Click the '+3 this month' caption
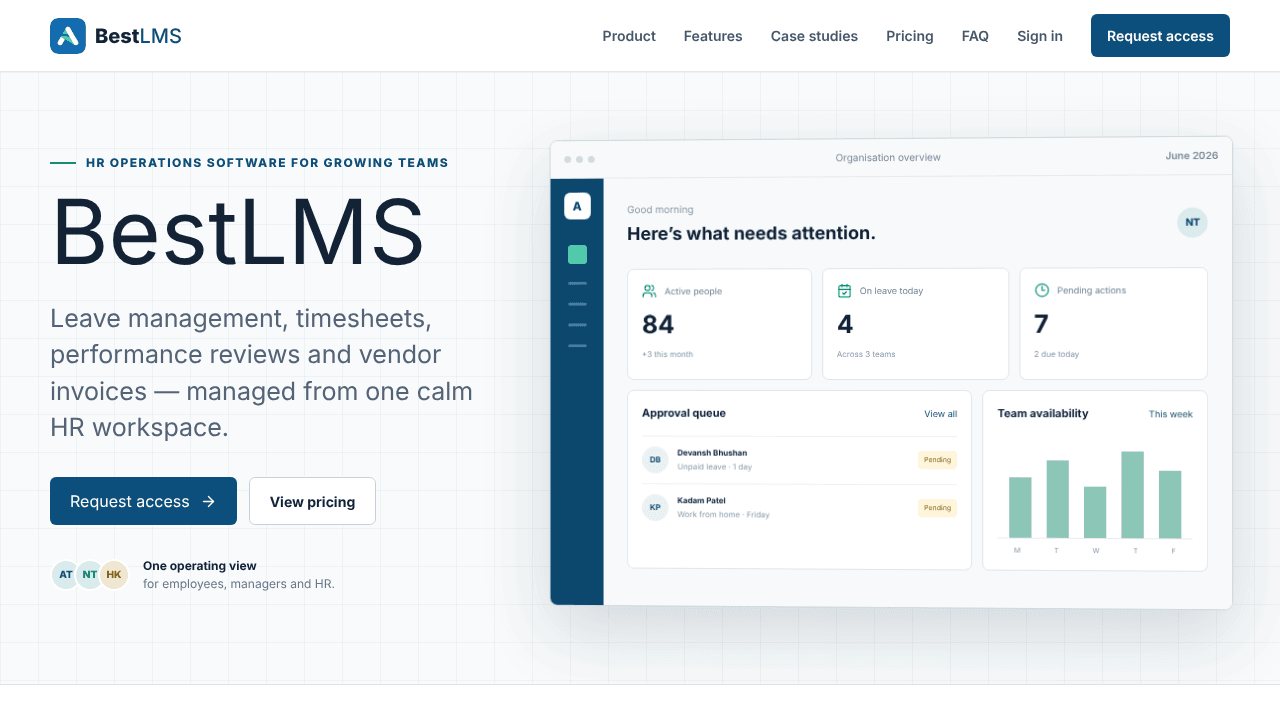 coord(667,354)
